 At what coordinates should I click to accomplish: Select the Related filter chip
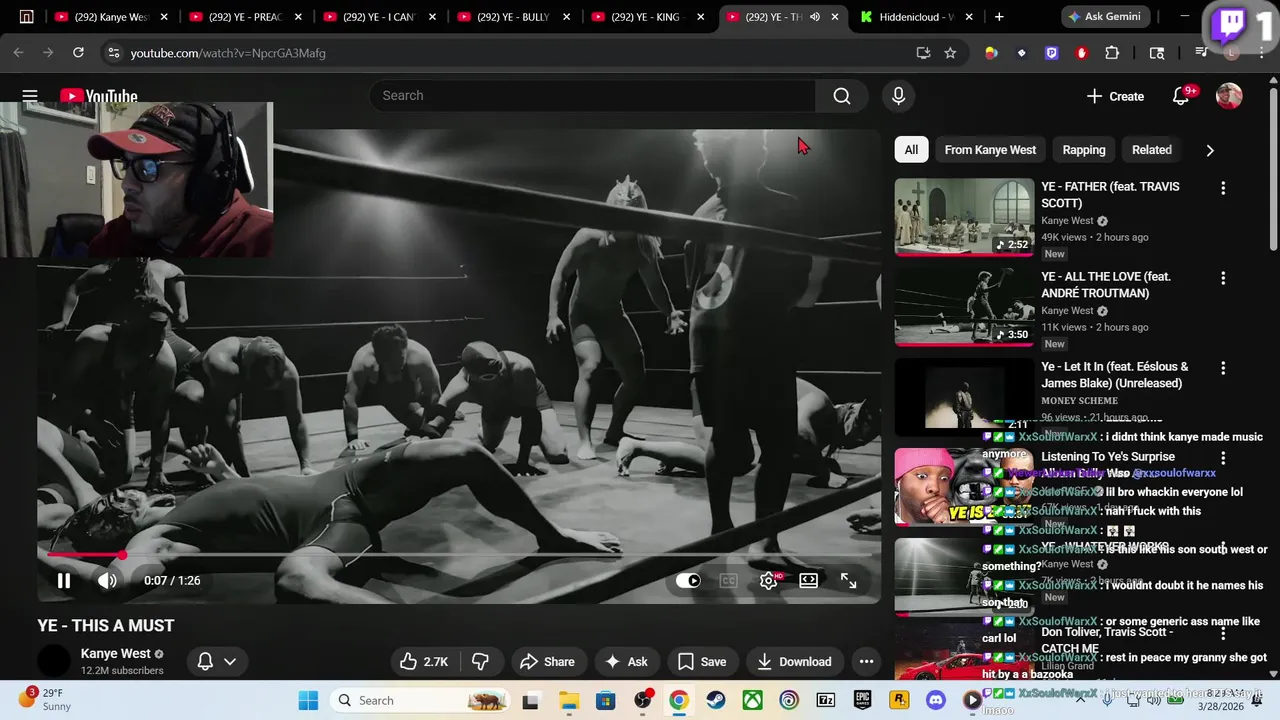pos(1151,150)
